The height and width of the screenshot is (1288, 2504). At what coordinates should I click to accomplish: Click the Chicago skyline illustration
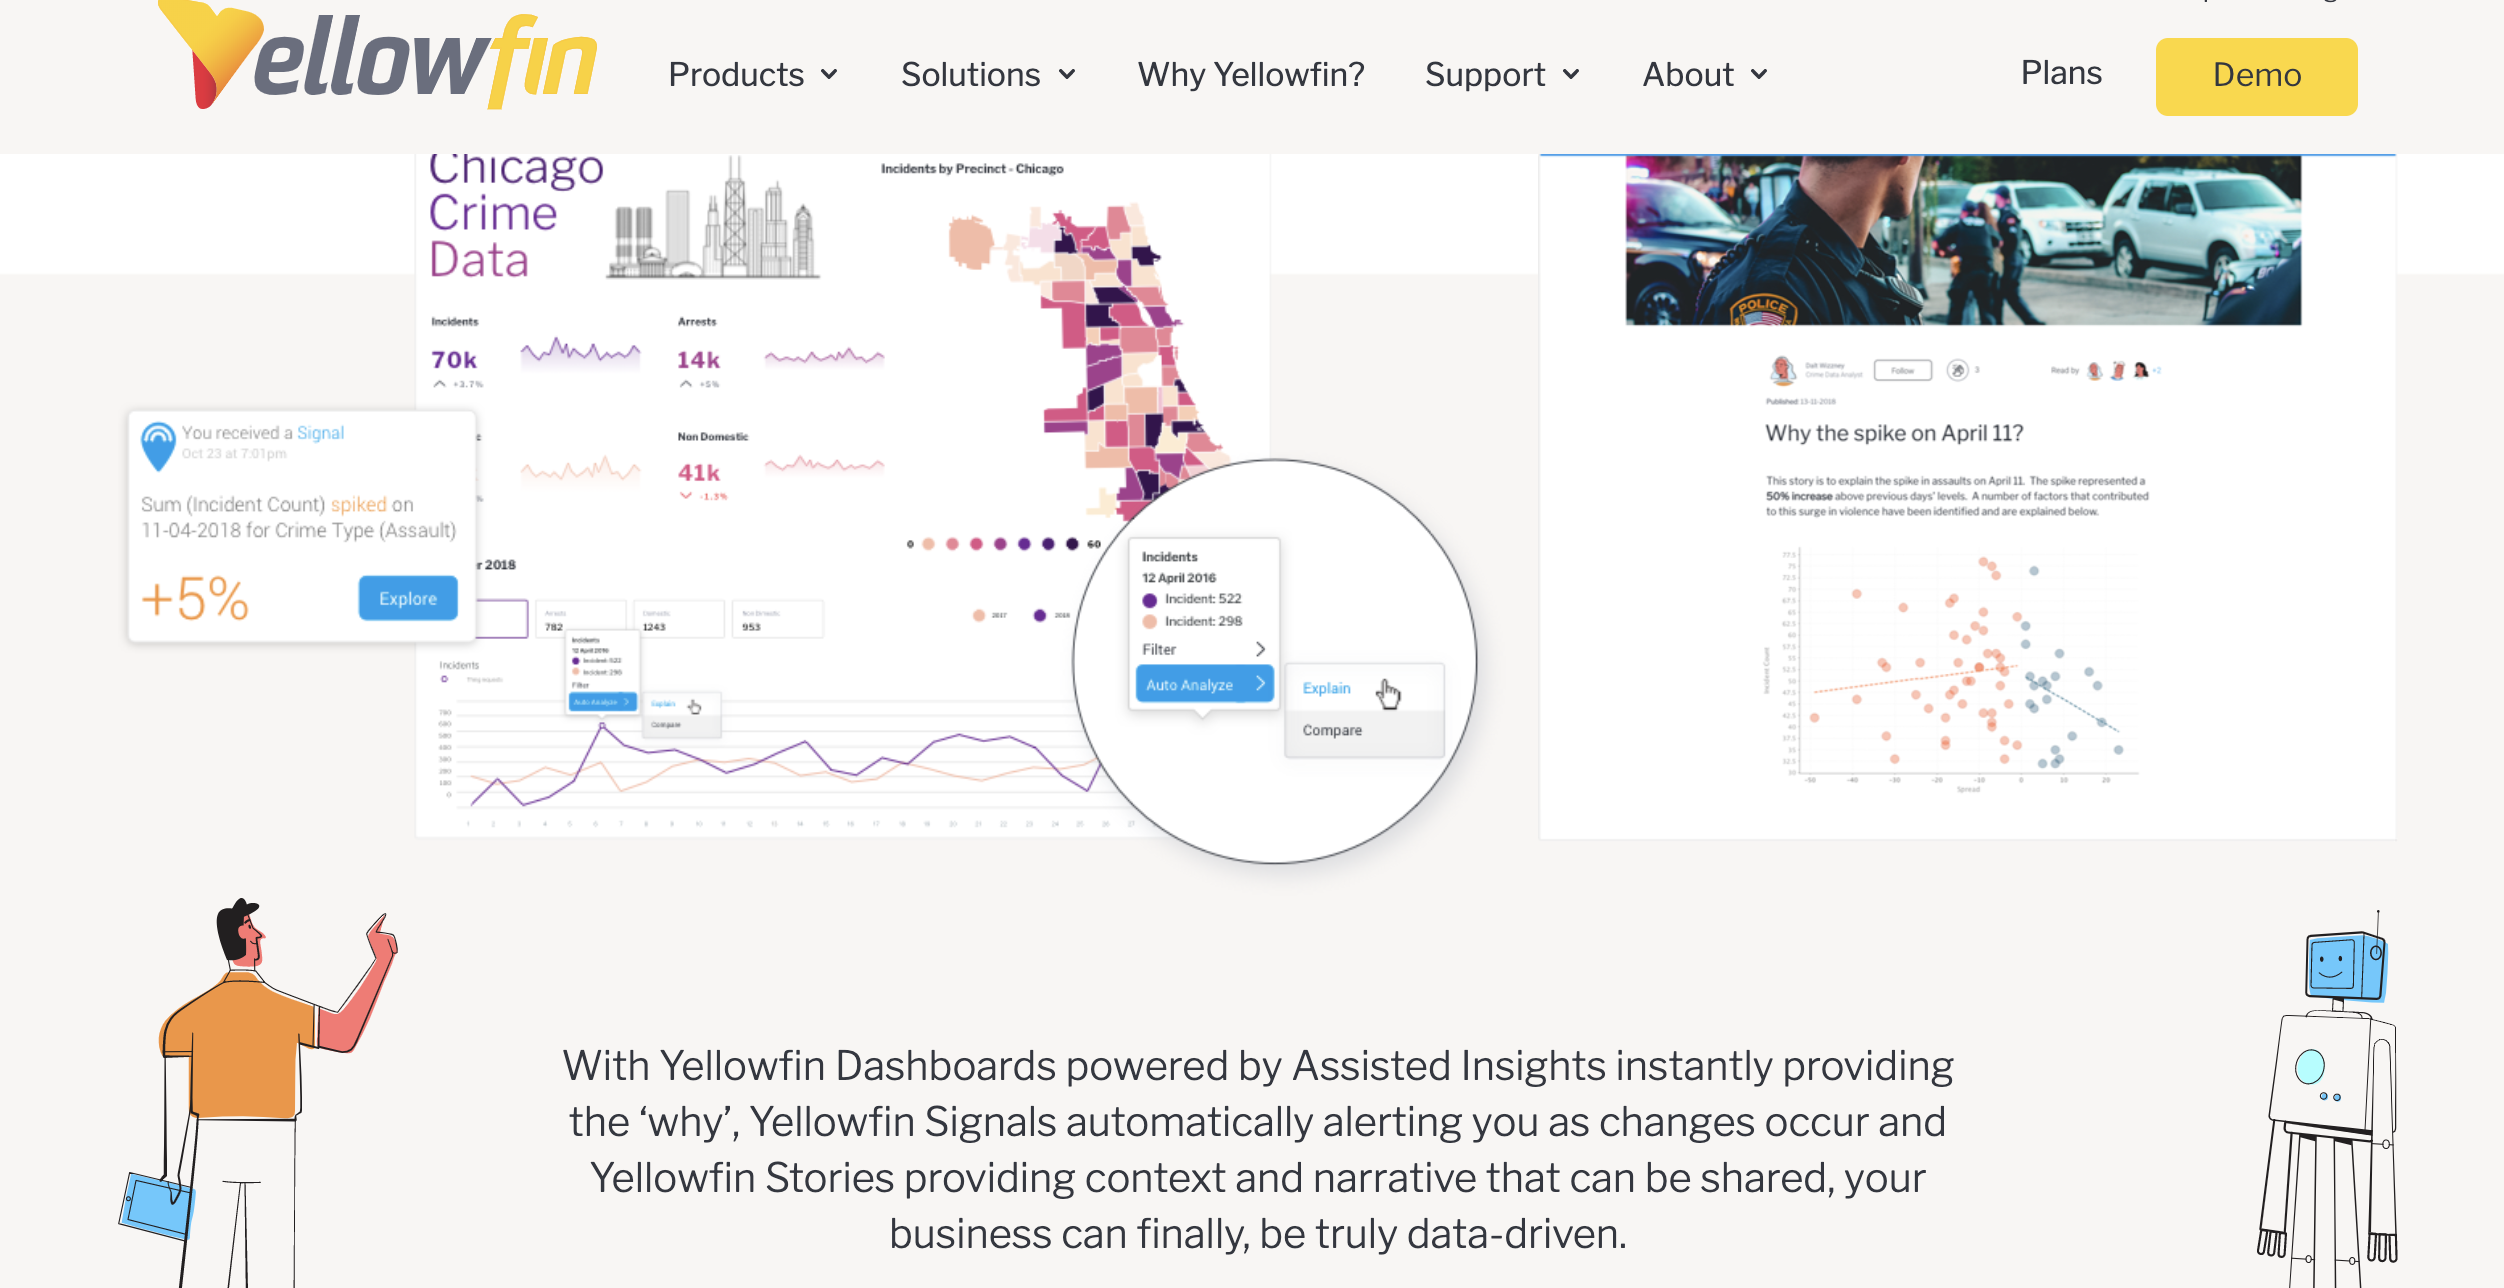coord(713,219)
